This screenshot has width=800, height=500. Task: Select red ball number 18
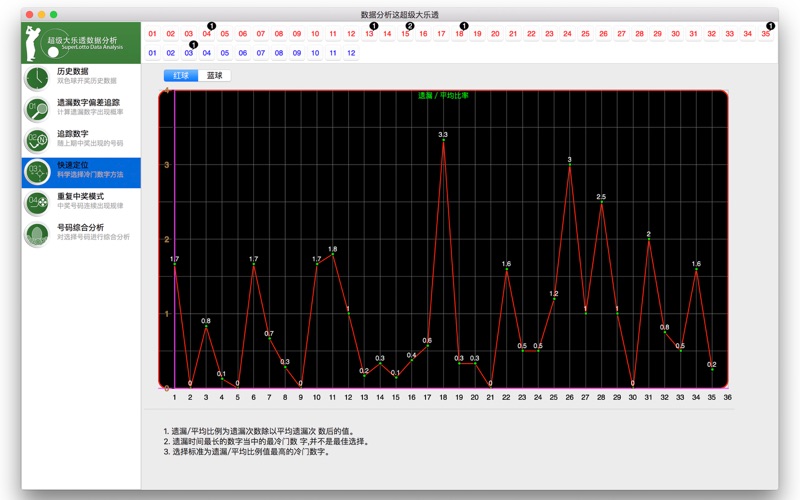pos(459,34)
